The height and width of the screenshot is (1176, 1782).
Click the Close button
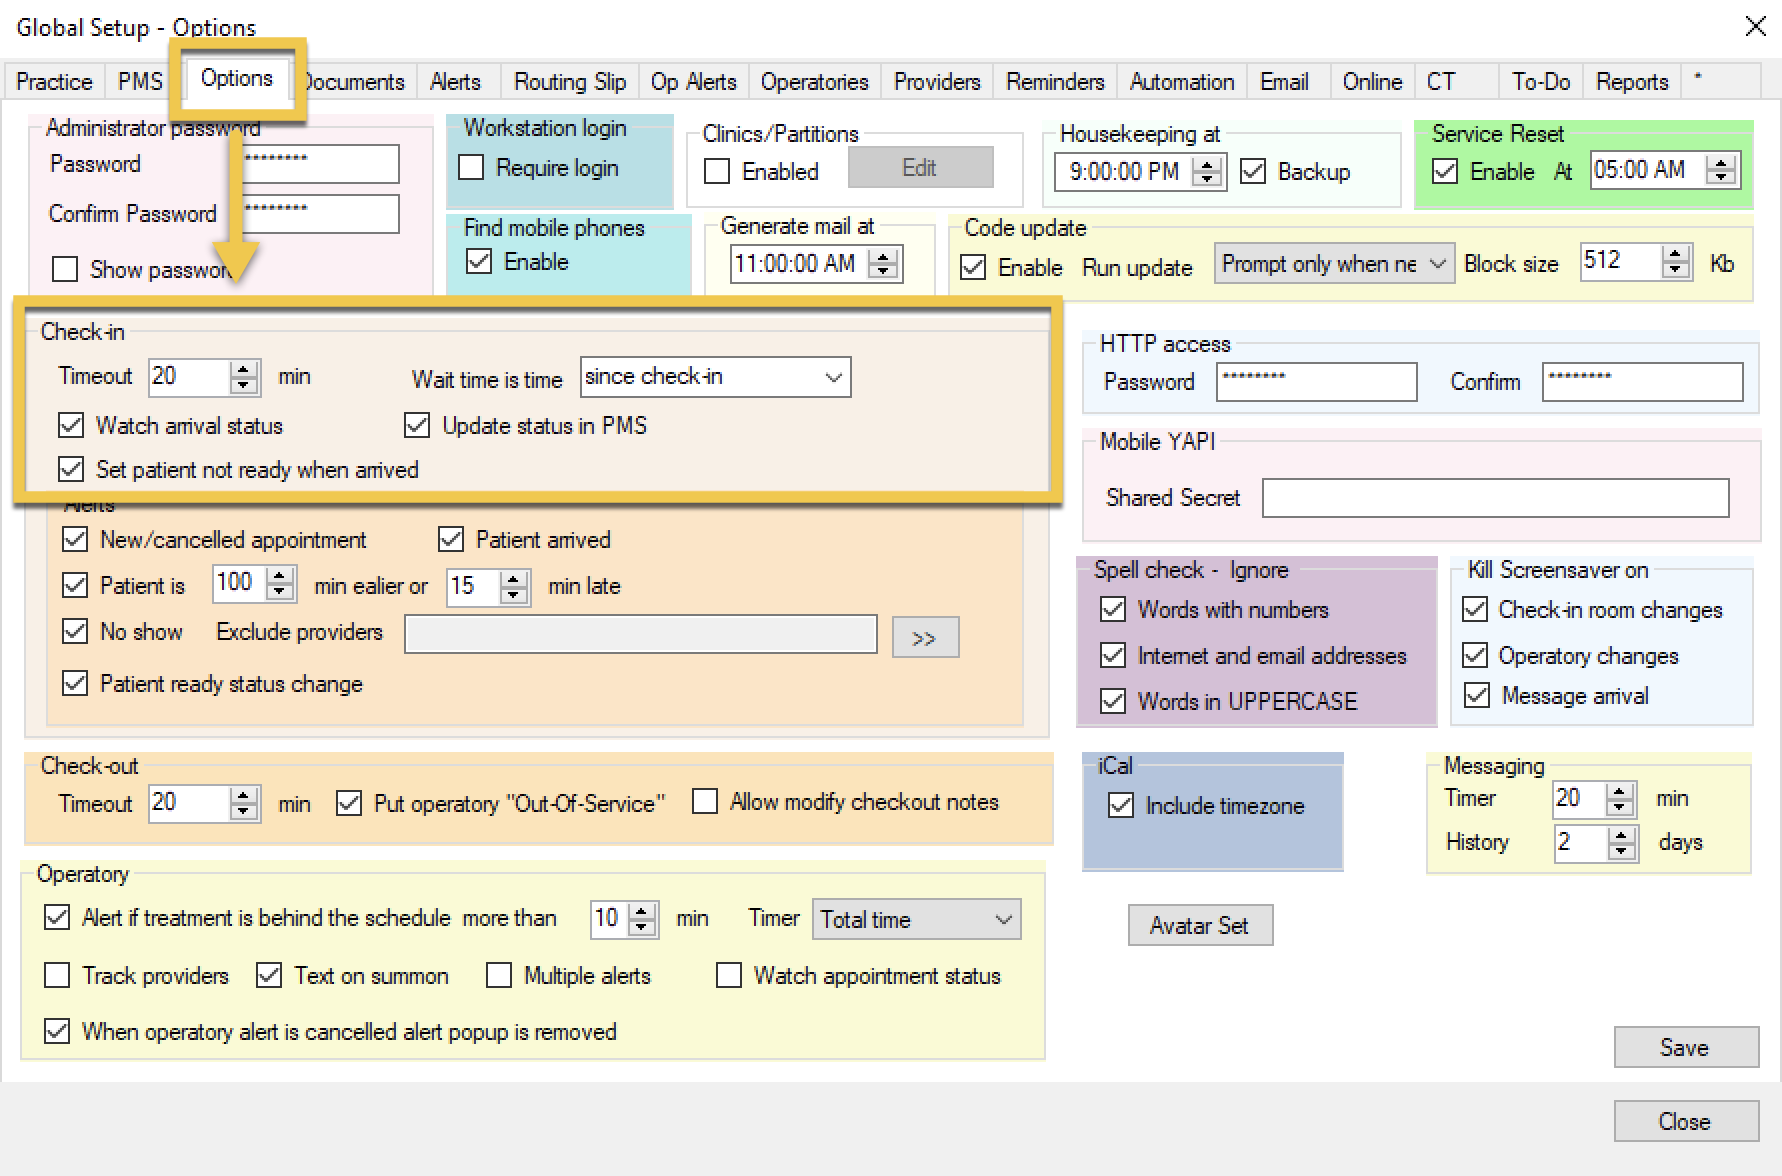point(1686,1121)
